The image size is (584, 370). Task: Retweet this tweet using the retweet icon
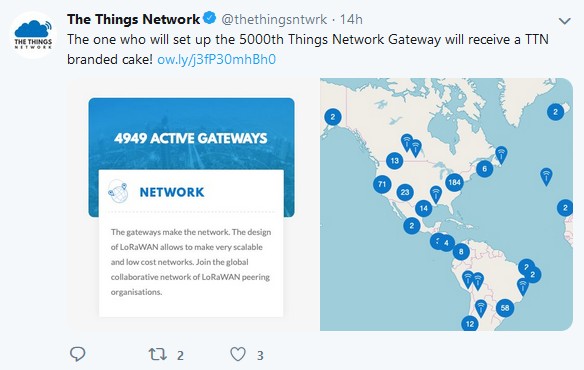click(x=158, y=354)
